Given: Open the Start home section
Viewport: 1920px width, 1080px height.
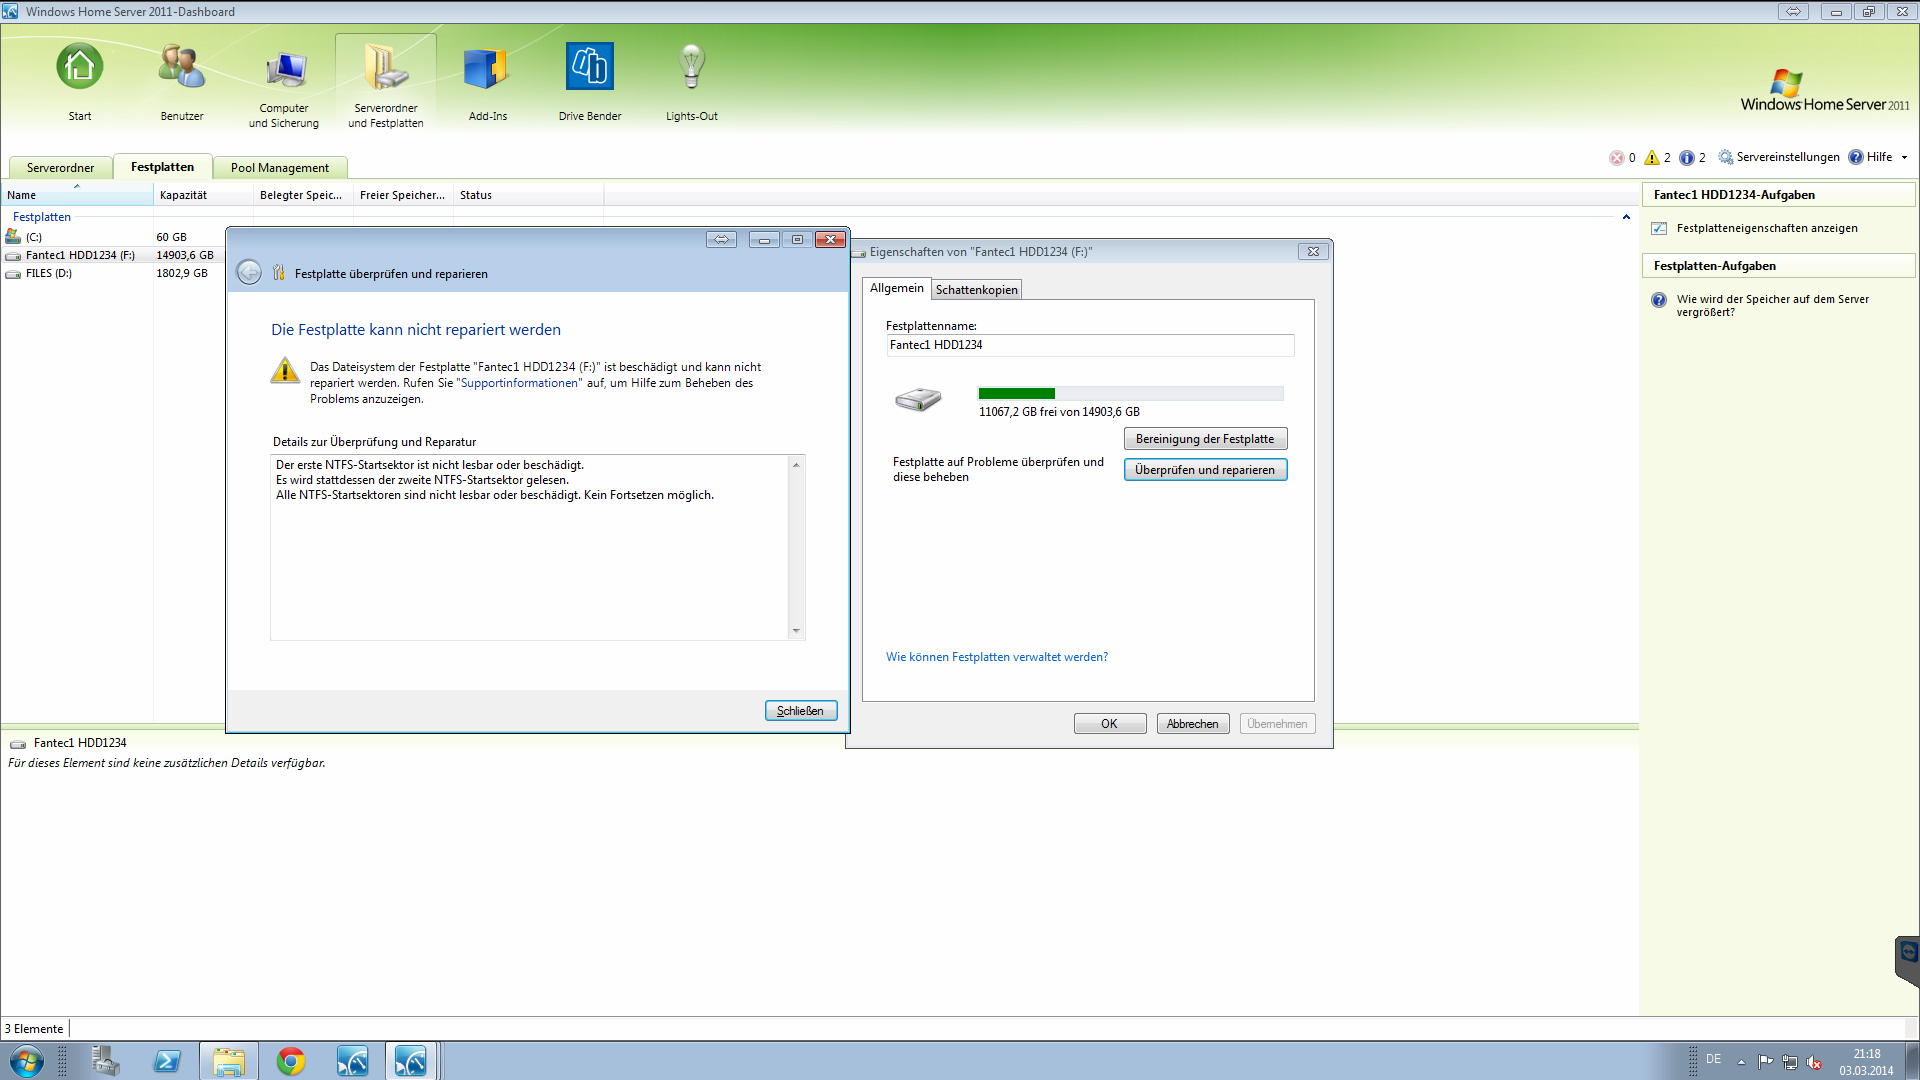Looking at the screenshot, I should [x=79, y=82].
